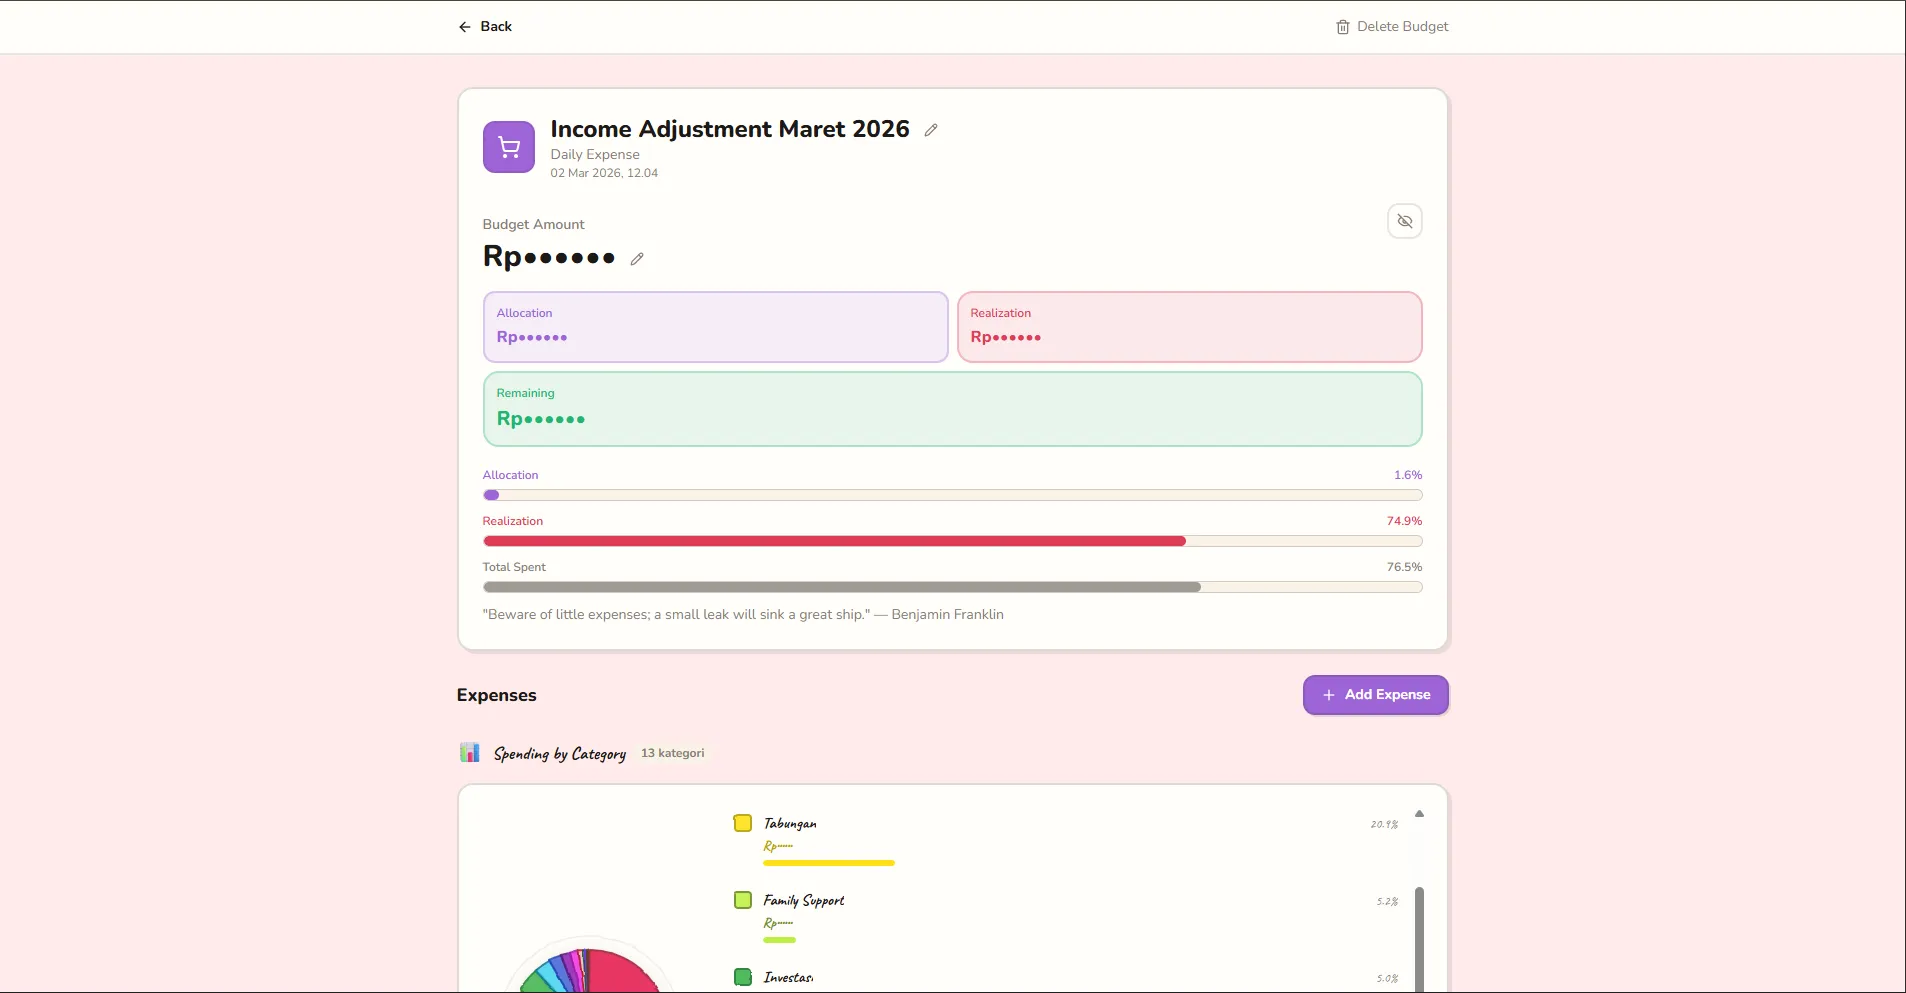The width and height of the screenshot is (1906, 993).
Task: Click the Income Adjustment Maret 2026 title
Action: (x=730, y=129)
